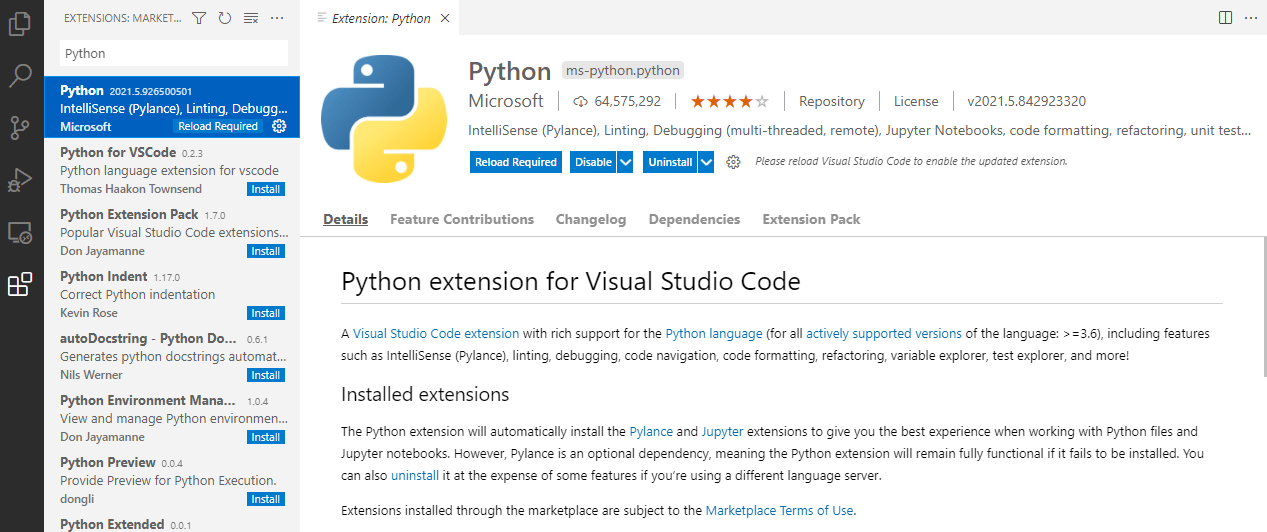
Task: Select the Extension: Python editor tab
Action: 381,18
